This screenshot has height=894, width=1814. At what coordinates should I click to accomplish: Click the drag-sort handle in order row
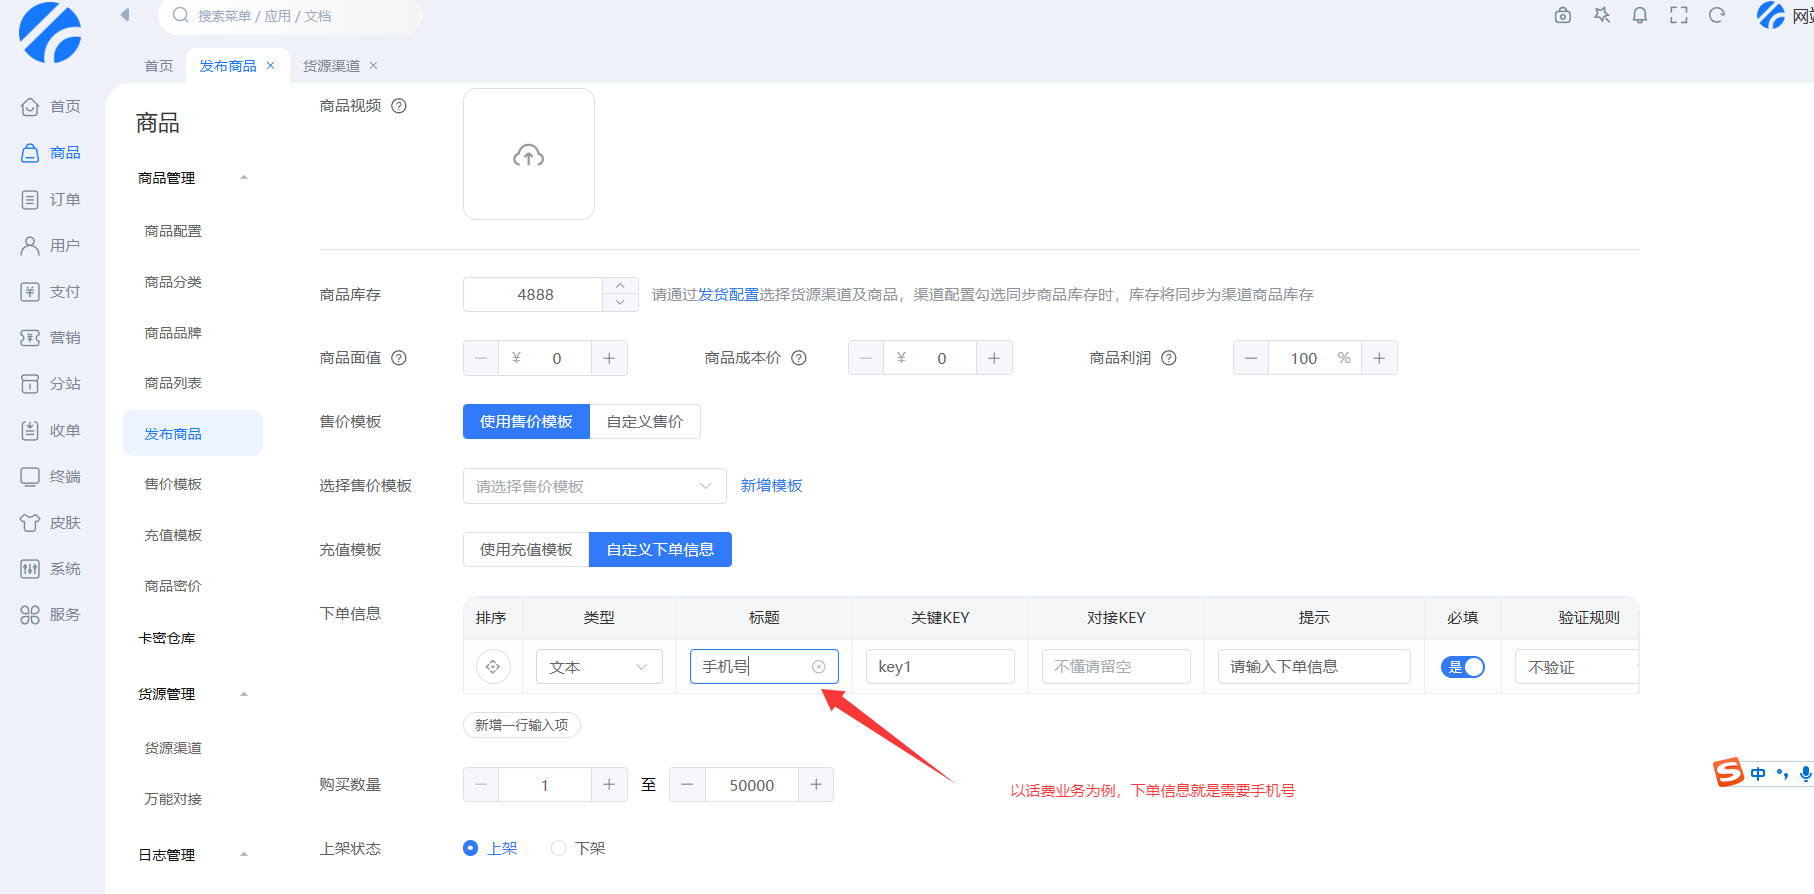(493, 667)
